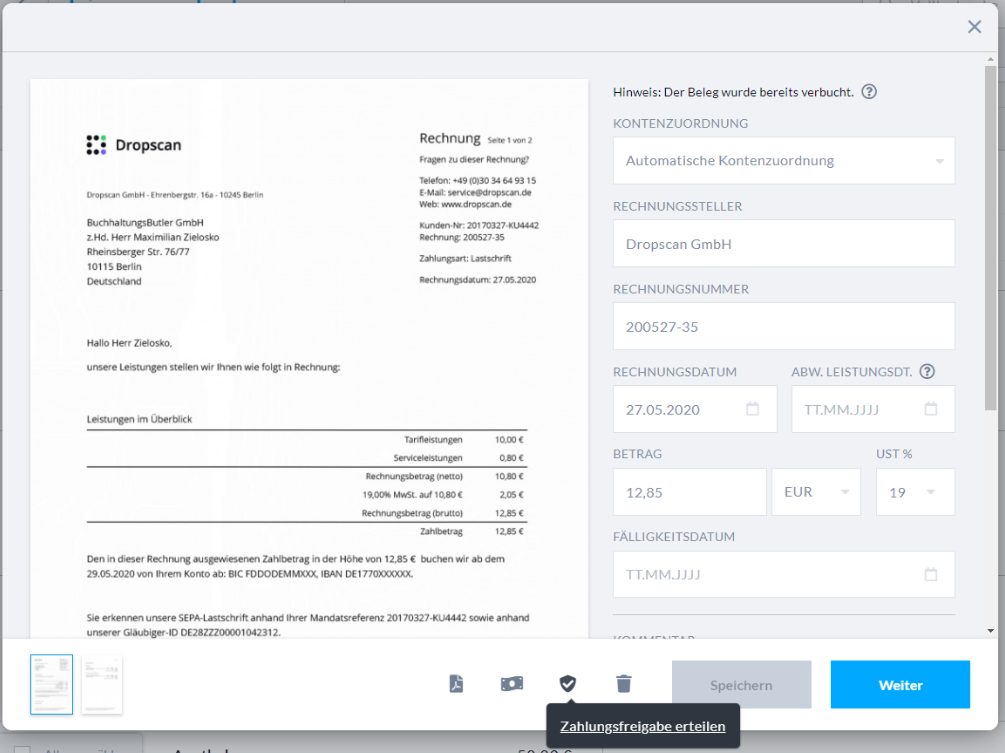Click the Betrag amount field
Screen dimensions: 1005x753
tap(689, 492)
